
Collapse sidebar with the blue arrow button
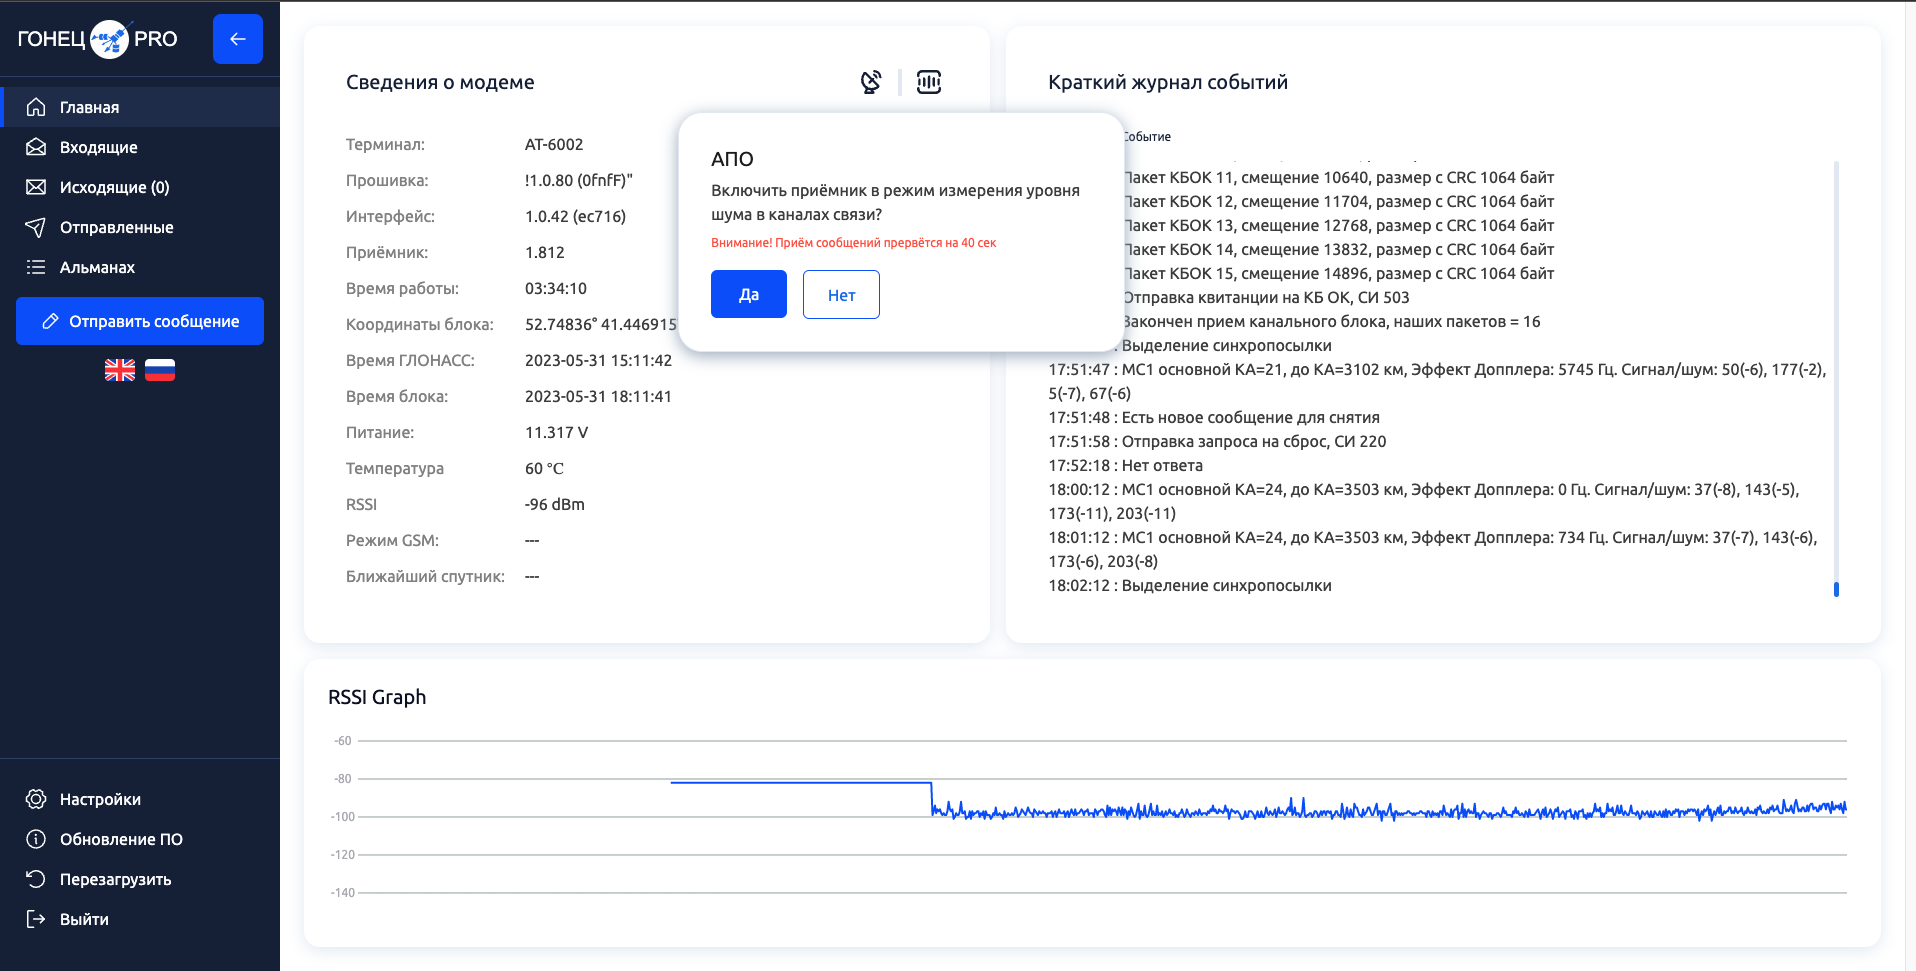click(x=238, y=39)
